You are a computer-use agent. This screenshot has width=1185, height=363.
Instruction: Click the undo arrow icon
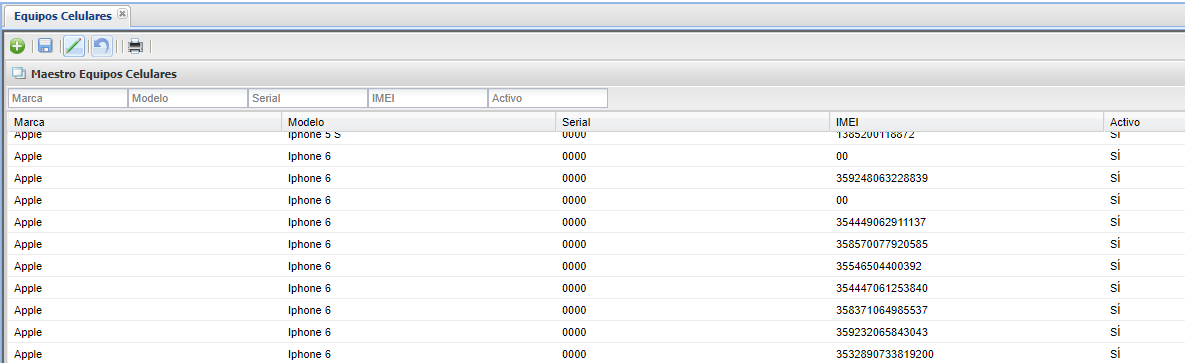(x=101, y=46)
